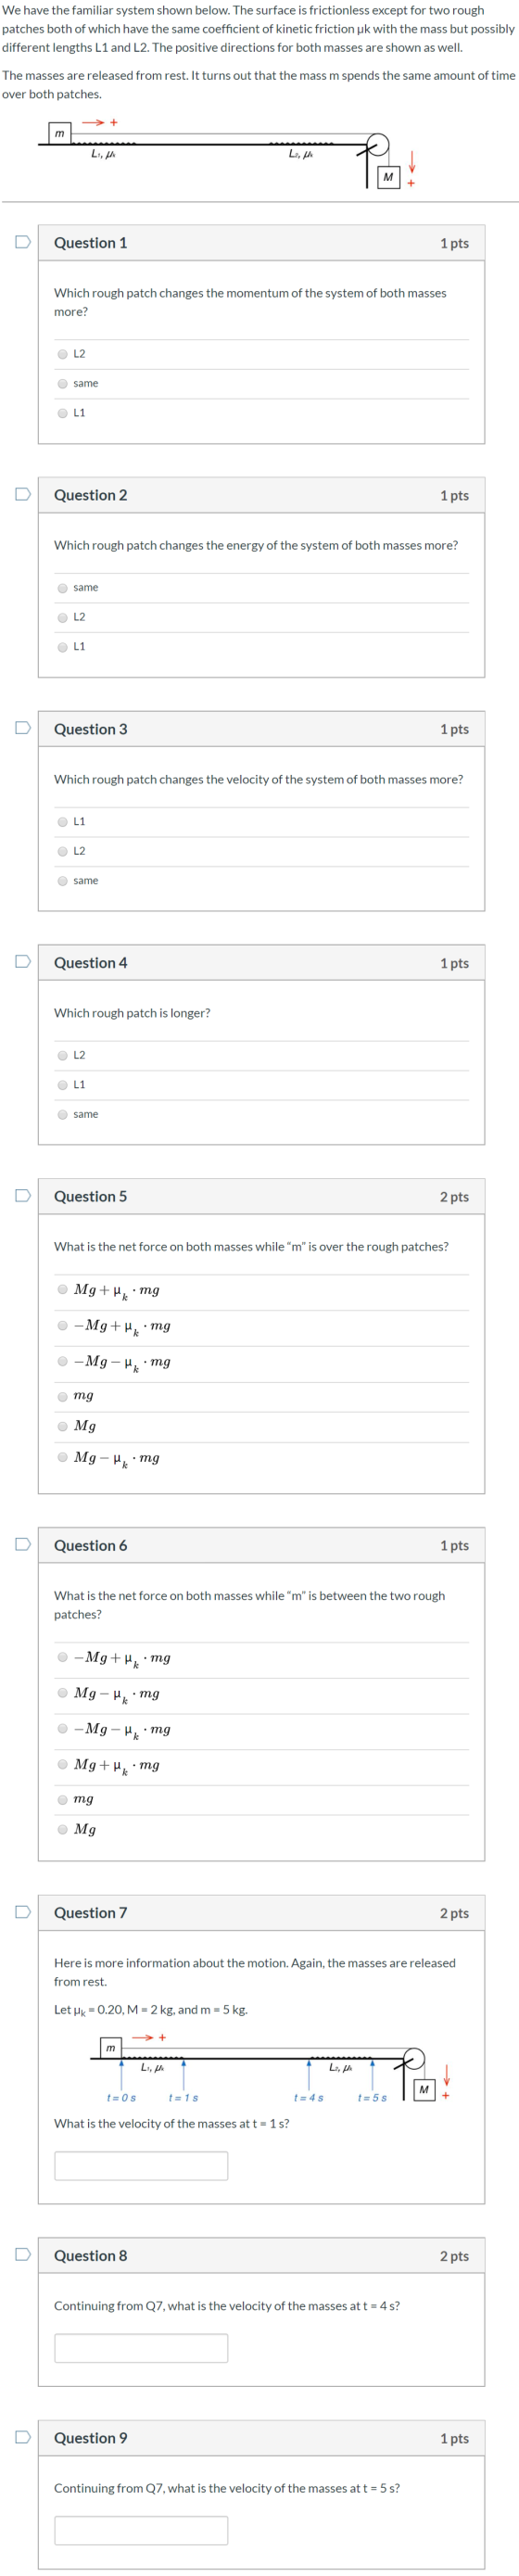Flag Question 3 with the bookmark icon
This screenshot has height=2576, width=519.
22,728
